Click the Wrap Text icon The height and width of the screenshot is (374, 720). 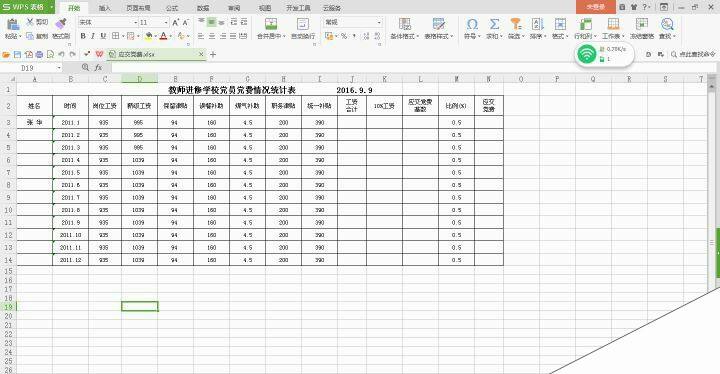click(x=303, y=24)
